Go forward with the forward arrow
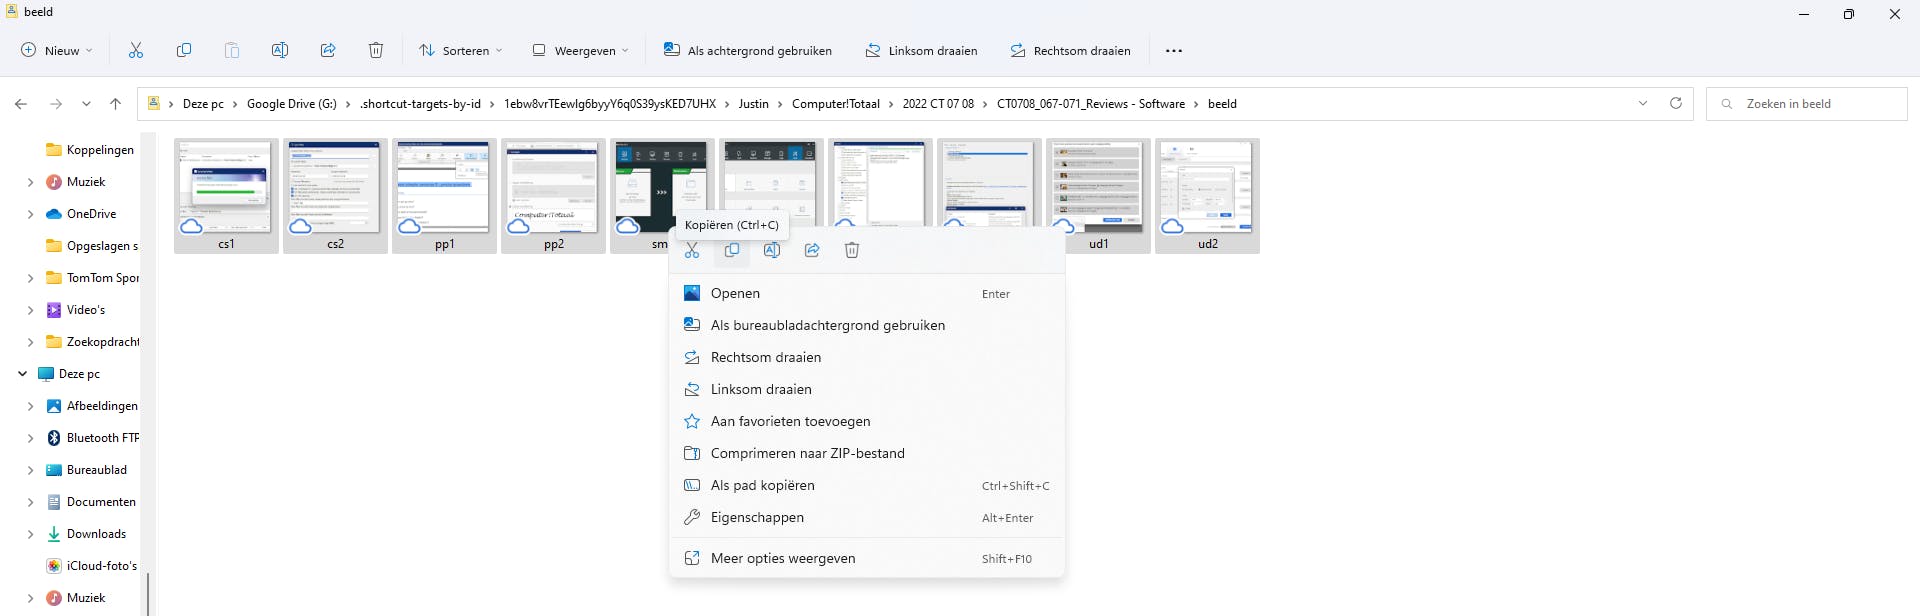Viewport: 1920px width, 616px height. (56, 104)
